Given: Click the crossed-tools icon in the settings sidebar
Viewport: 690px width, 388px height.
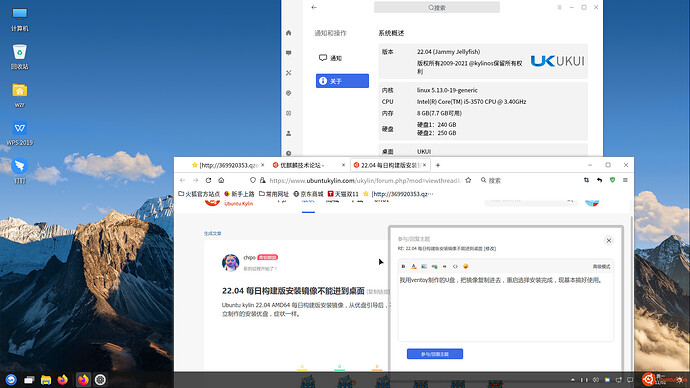Looking at the screenshot, I should pyautogui.click(x=289, y=73).
